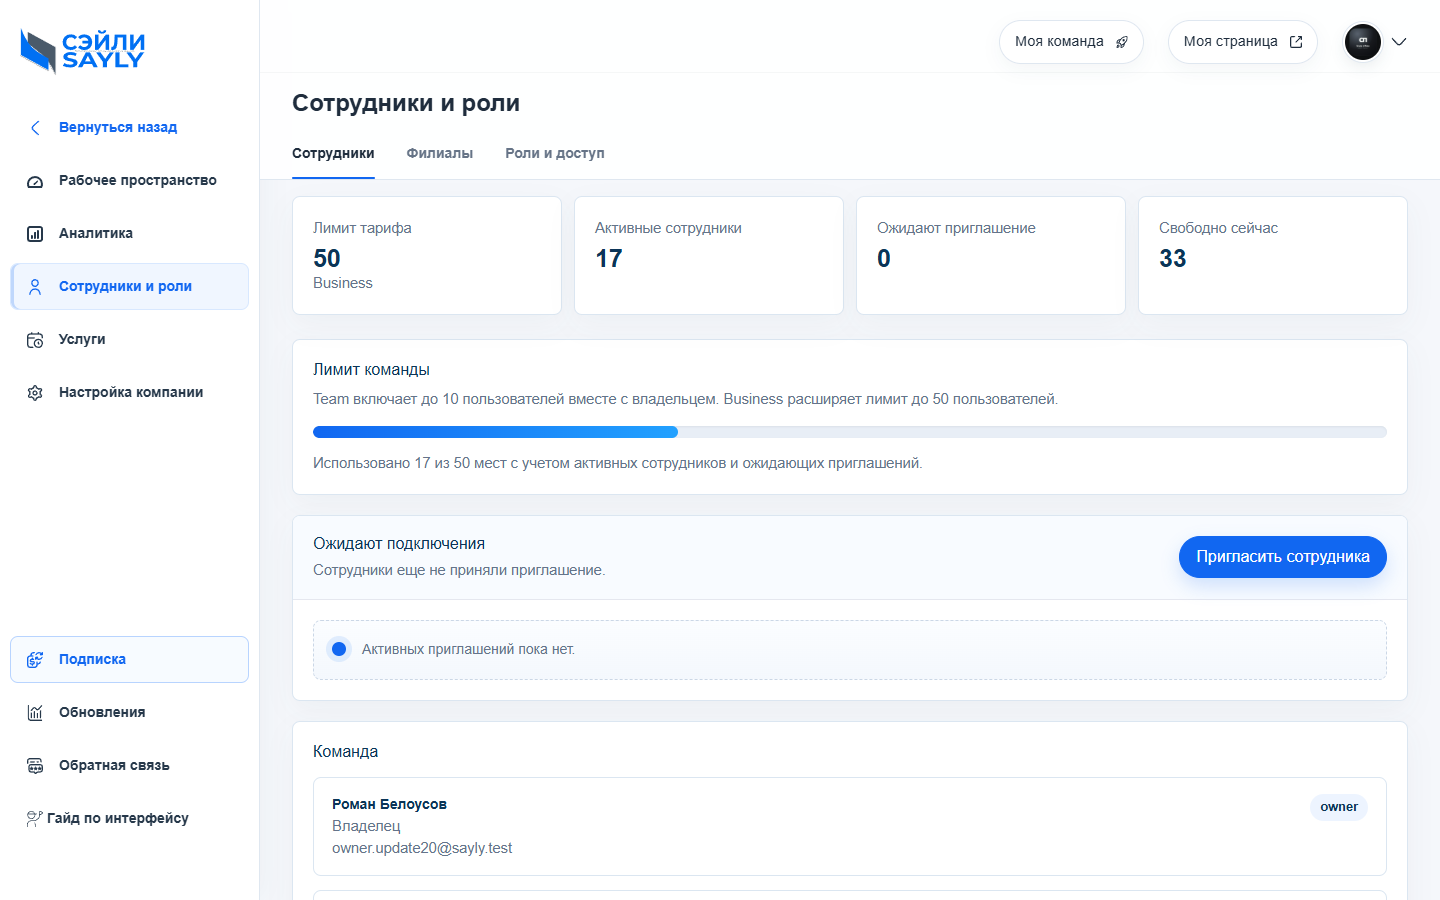1440x900 pixels.
Task: Click the blue dot in the no-invitations notice
Action: (x=339, y=650)
